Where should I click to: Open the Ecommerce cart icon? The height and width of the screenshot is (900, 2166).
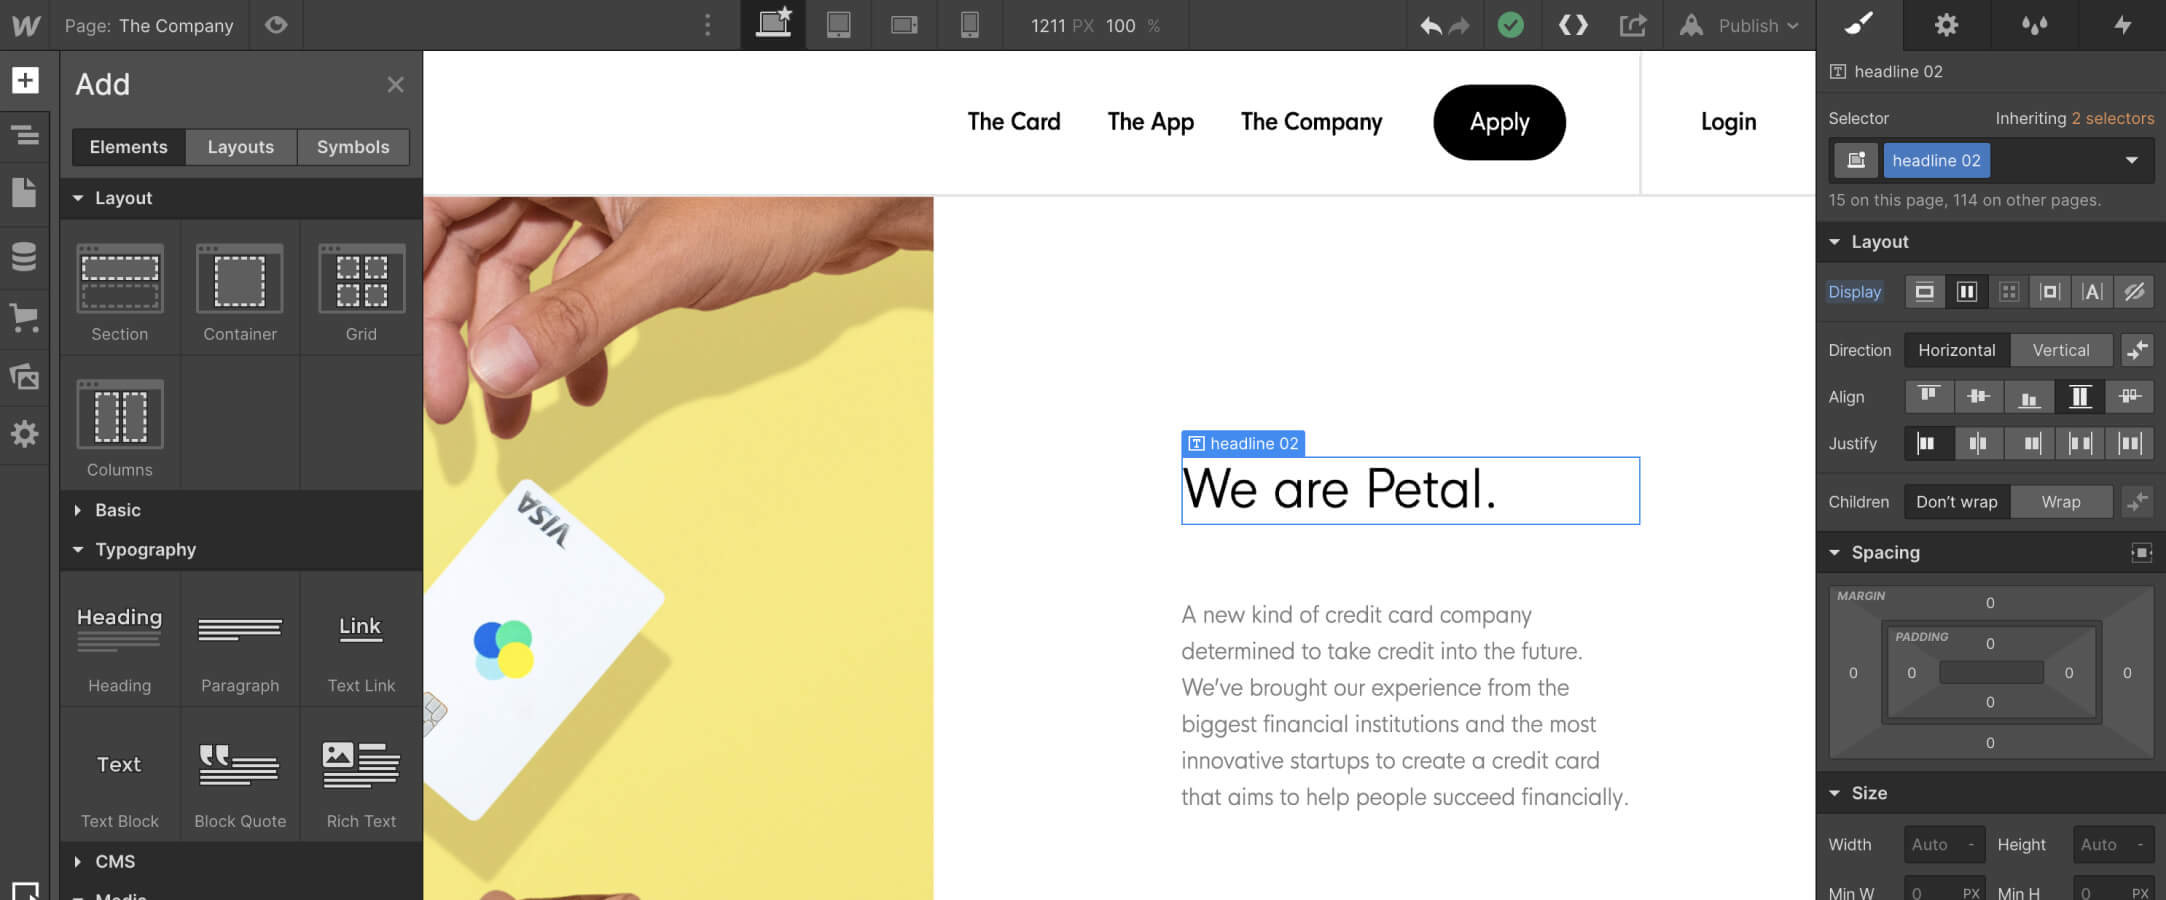25,318
